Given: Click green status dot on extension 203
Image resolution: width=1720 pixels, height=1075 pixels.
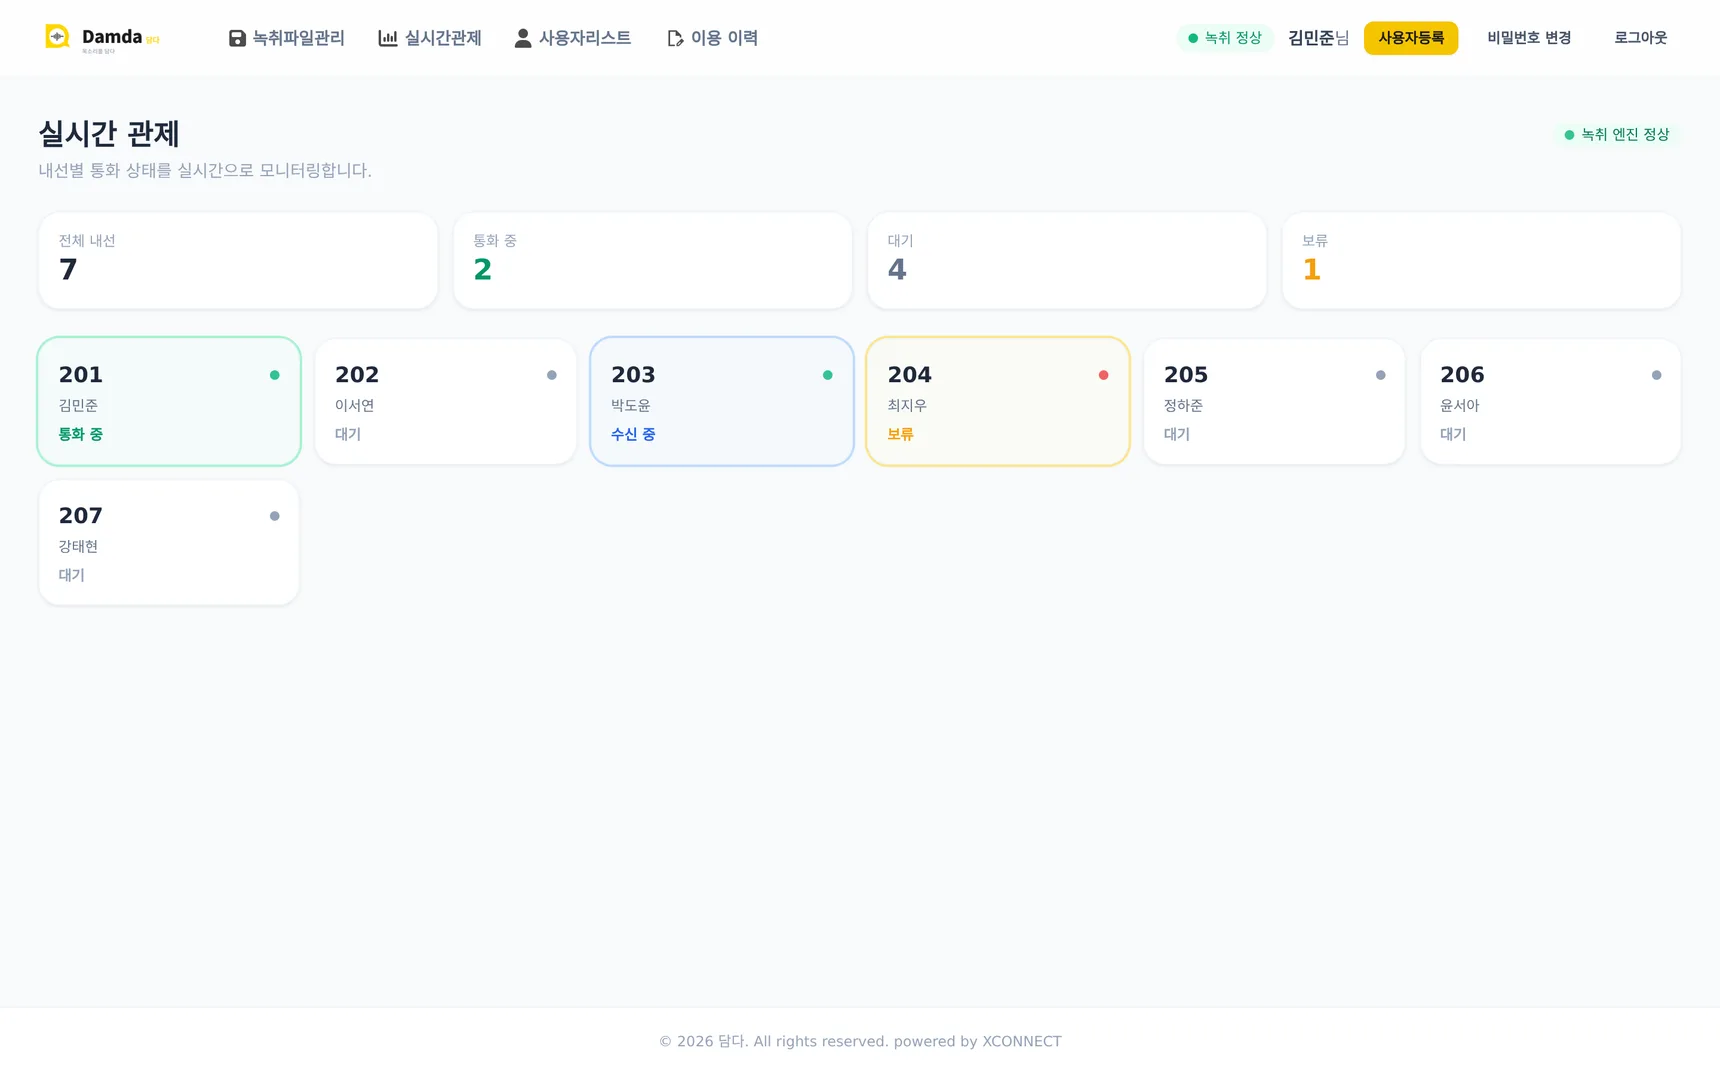Looking at the screenshot, I should (x=827, y=375).
